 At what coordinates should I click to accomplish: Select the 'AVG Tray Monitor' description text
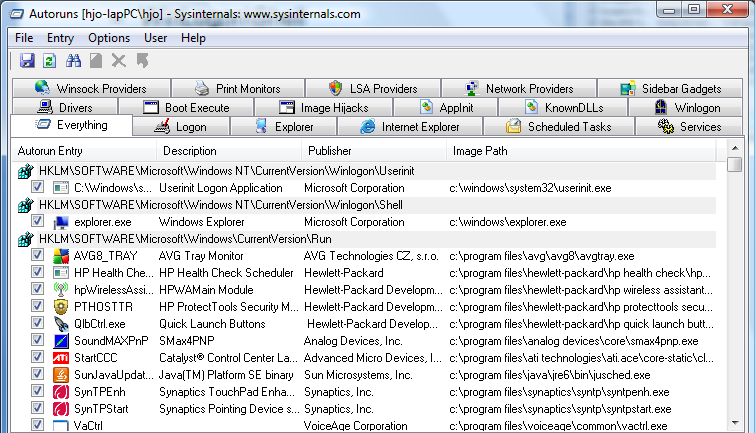point(201,256)
